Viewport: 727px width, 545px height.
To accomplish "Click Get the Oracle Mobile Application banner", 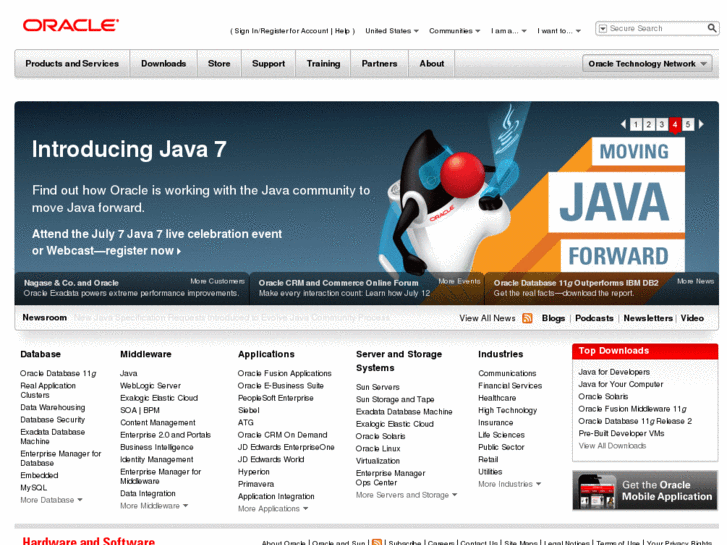I will click(x=645, y=491).
